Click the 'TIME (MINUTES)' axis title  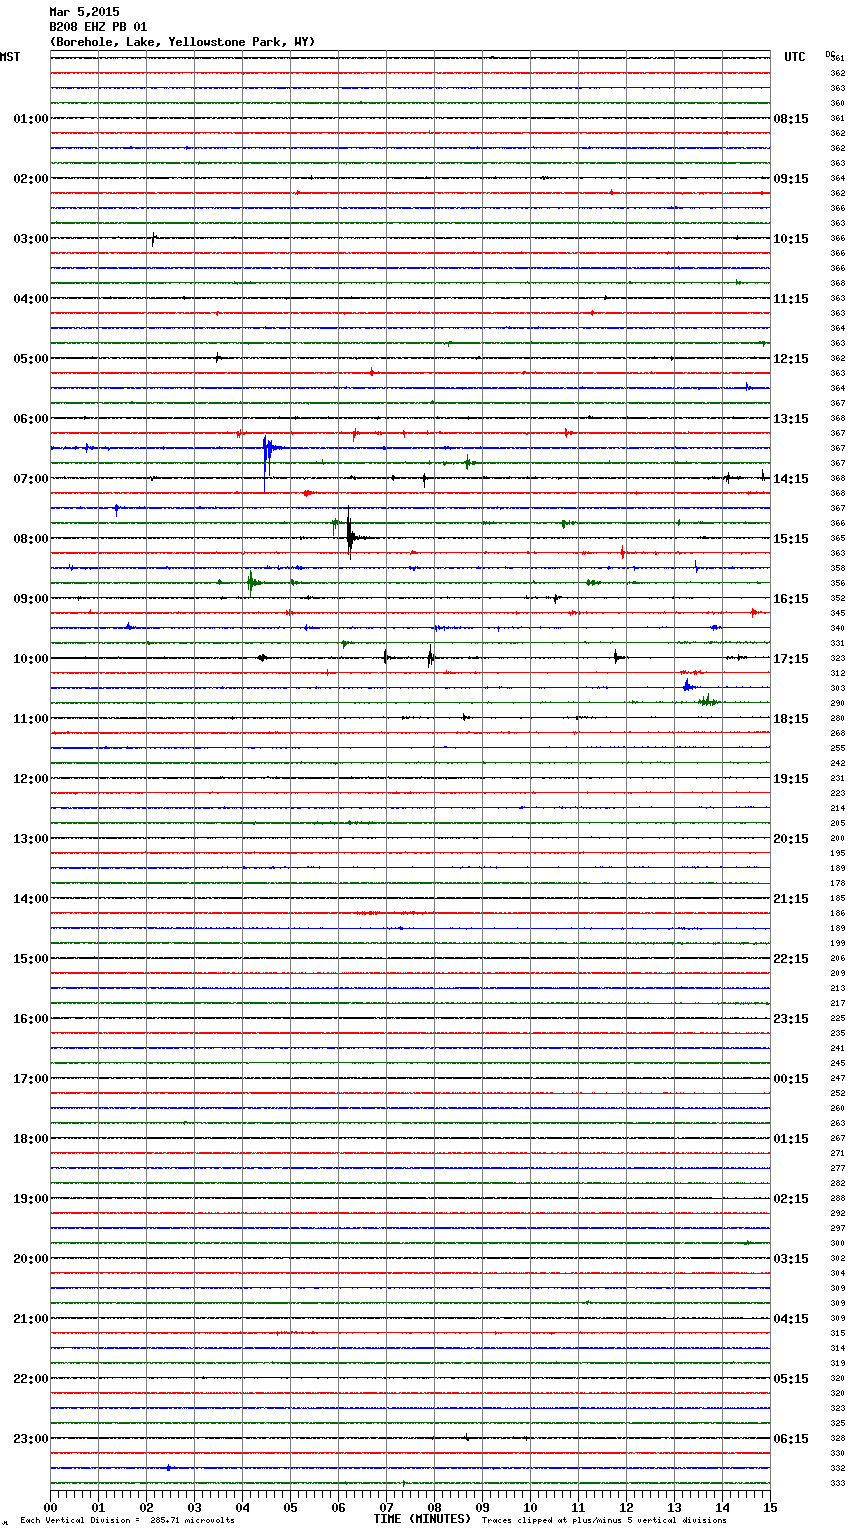coord(422,1519)
